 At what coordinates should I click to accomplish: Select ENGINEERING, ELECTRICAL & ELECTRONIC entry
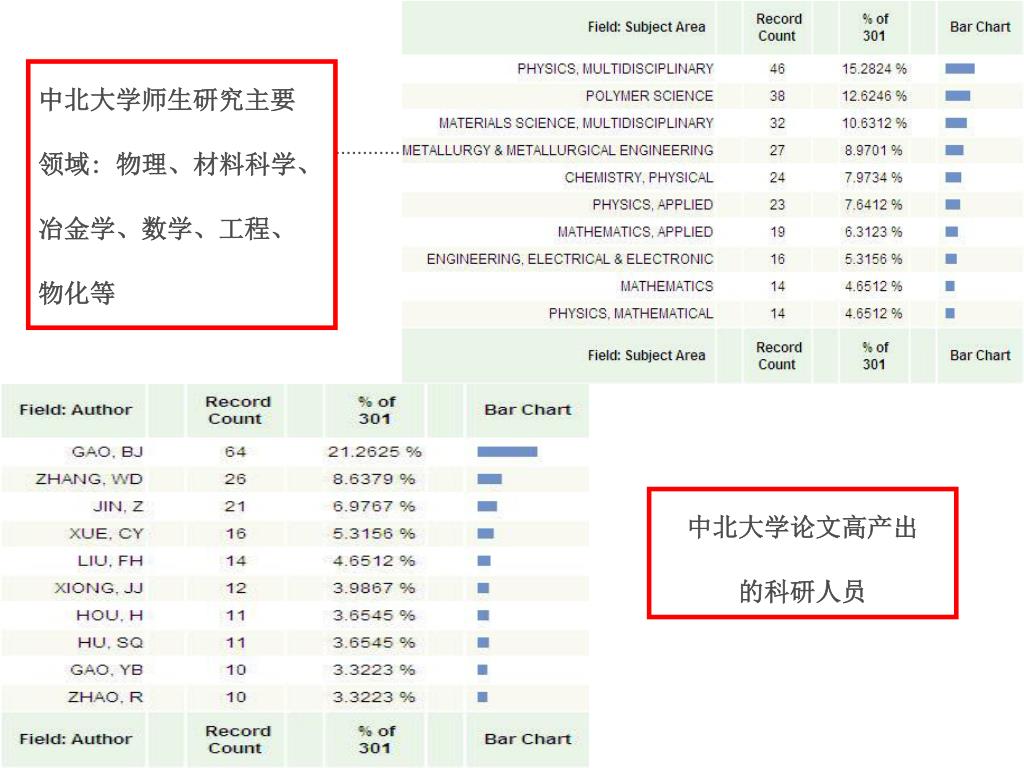pos(569,259)
